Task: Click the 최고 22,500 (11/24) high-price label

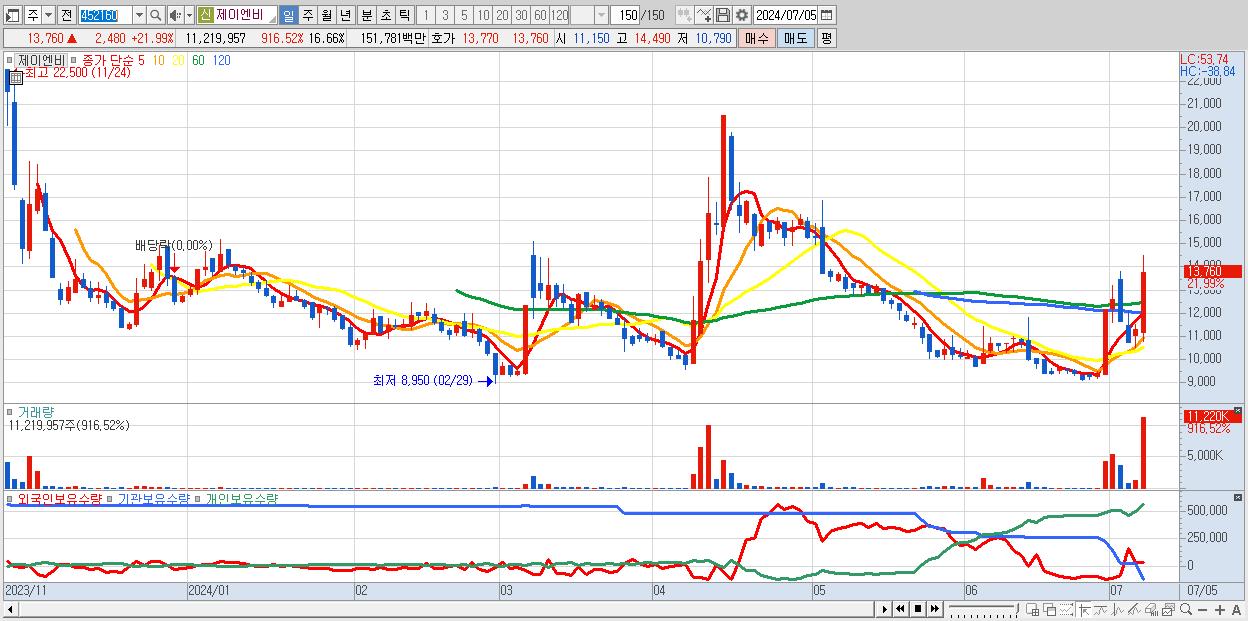Action: pyautogui.click(x=77, y=73)
